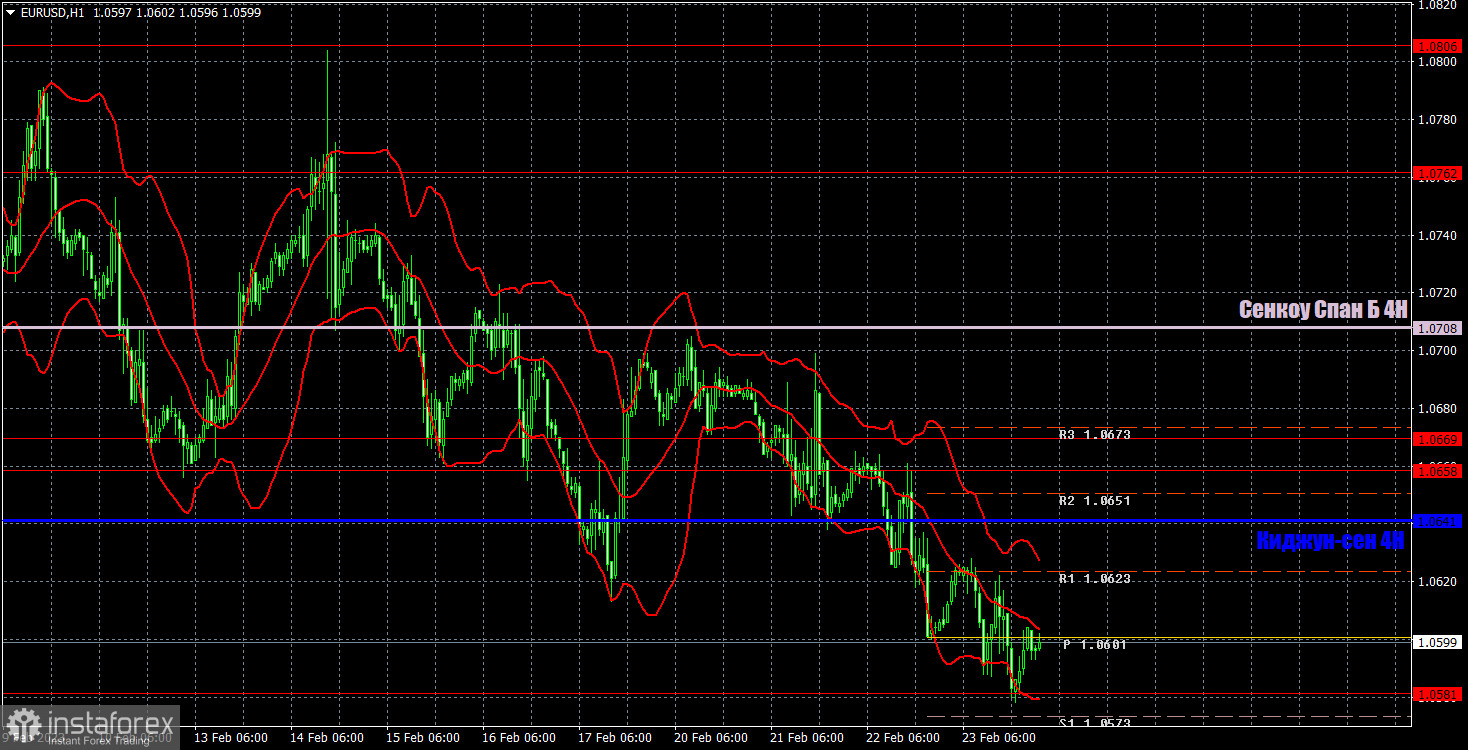Select the red 1.0581 level price tag
1468x750 pixels.
click(1438, 694)
